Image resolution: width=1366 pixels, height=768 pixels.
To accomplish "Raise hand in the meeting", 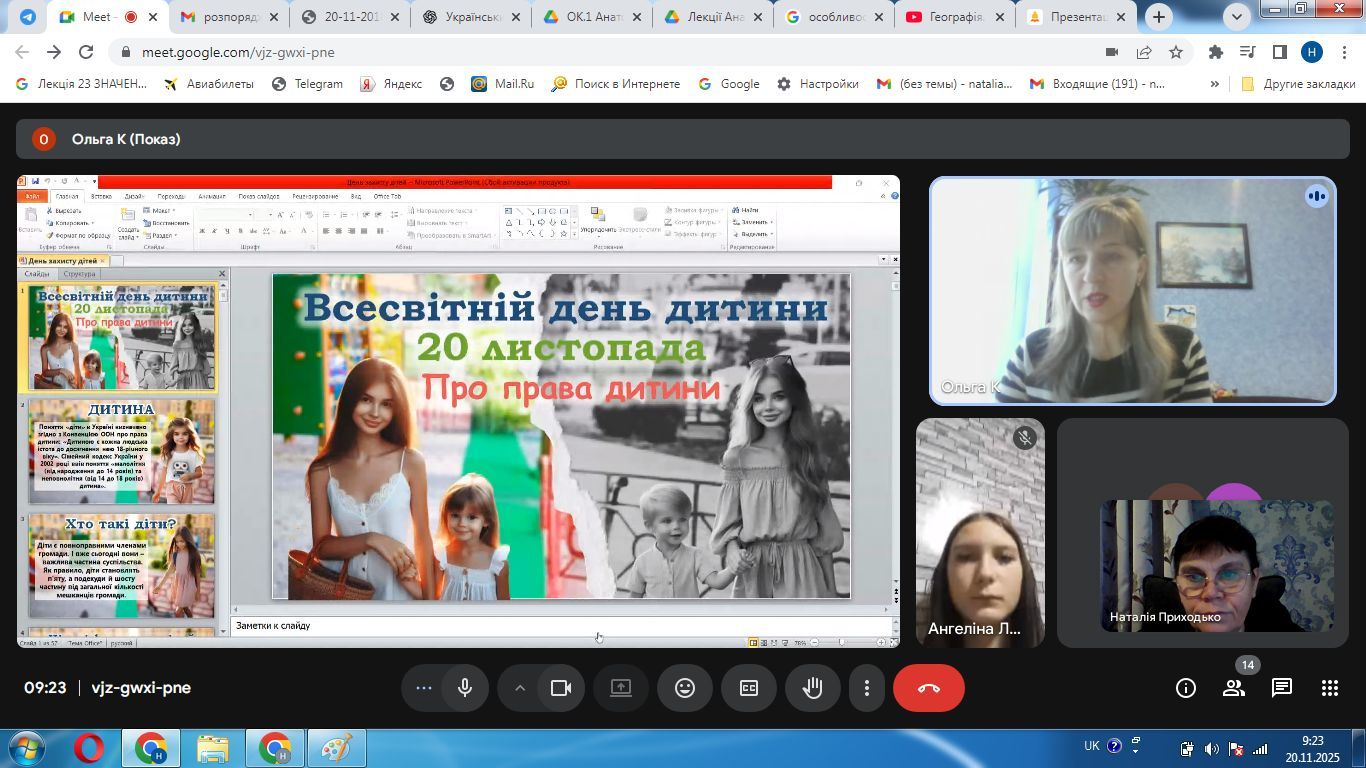I will [x=813, y=688].
